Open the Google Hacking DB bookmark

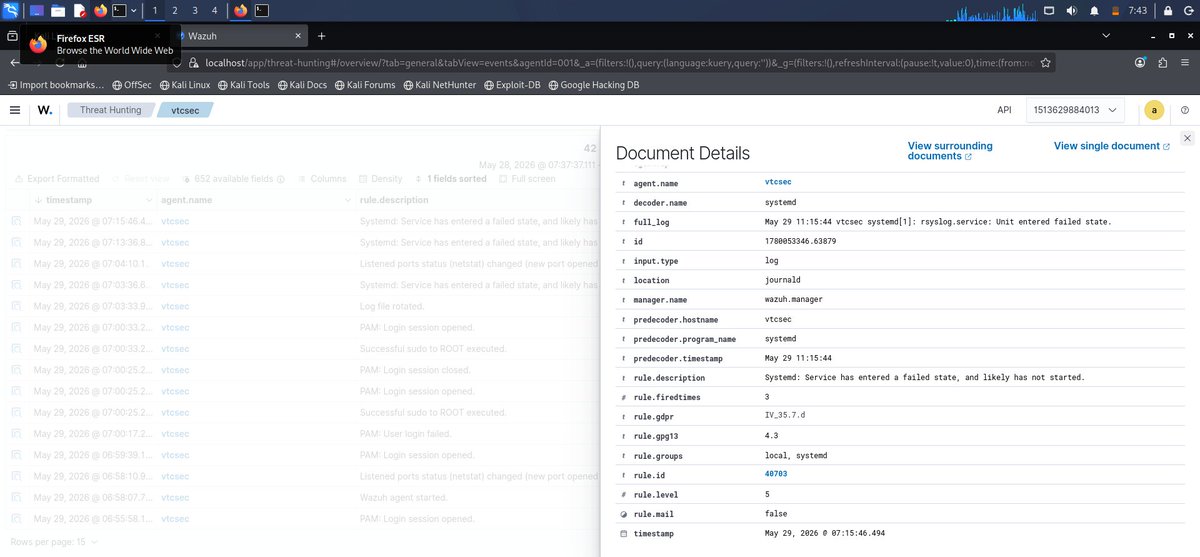pyautogui.click(x=594, y=85)
